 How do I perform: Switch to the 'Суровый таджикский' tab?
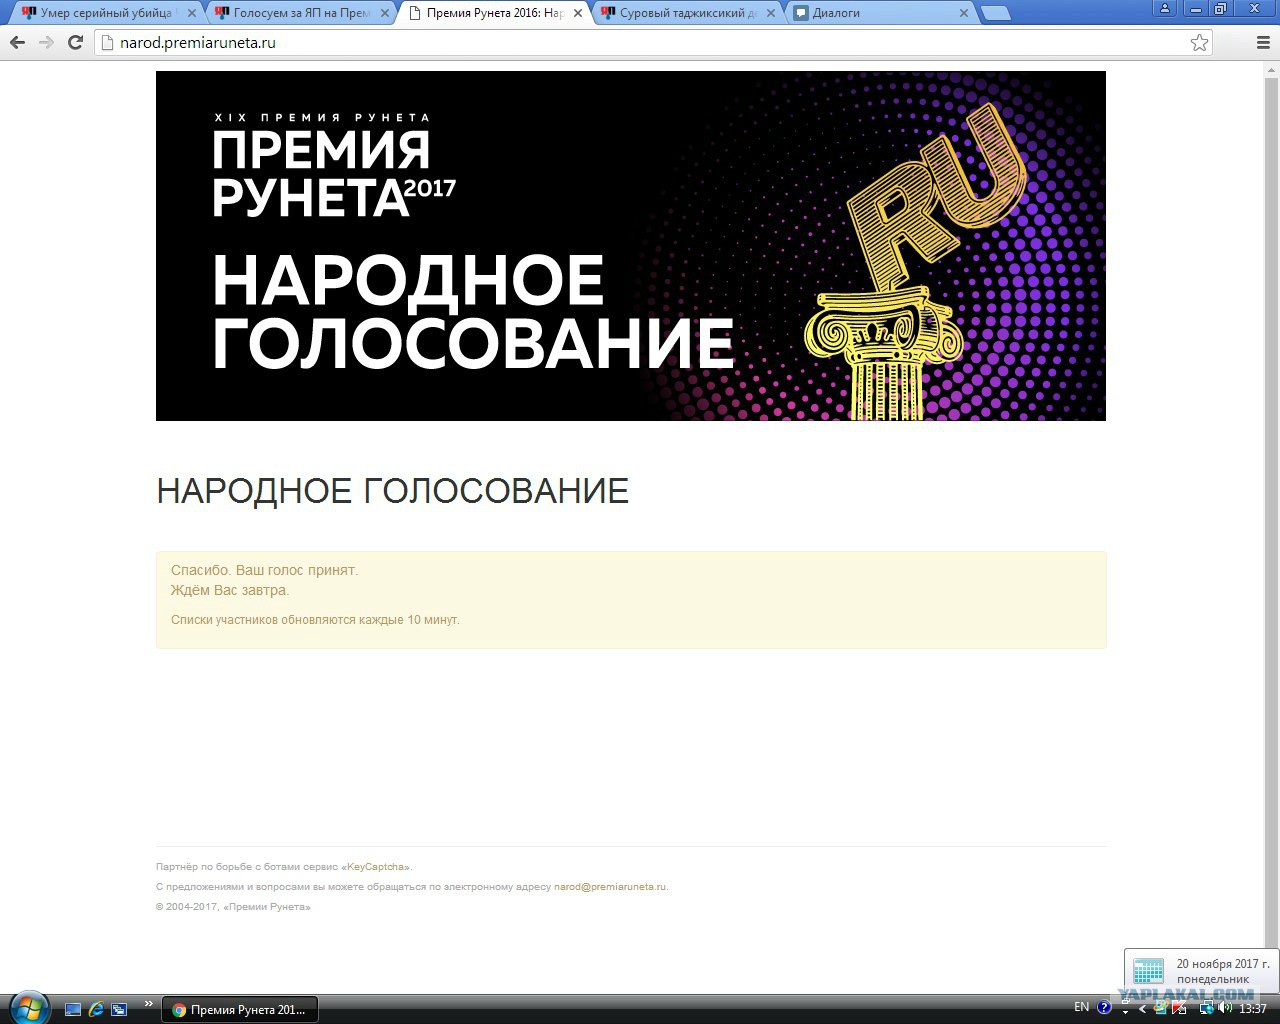(687, 13)
